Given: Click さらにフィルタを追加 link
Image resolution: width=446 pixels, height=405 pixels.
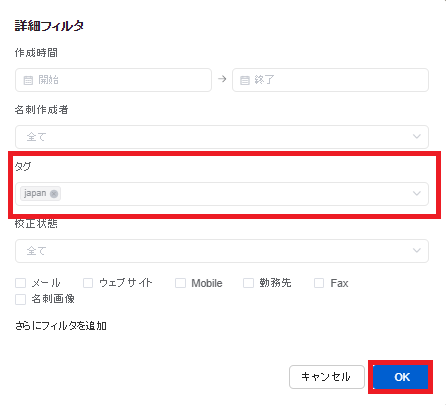Looking at the screenshot, I should pyautogui.click(x=61, y=326).
